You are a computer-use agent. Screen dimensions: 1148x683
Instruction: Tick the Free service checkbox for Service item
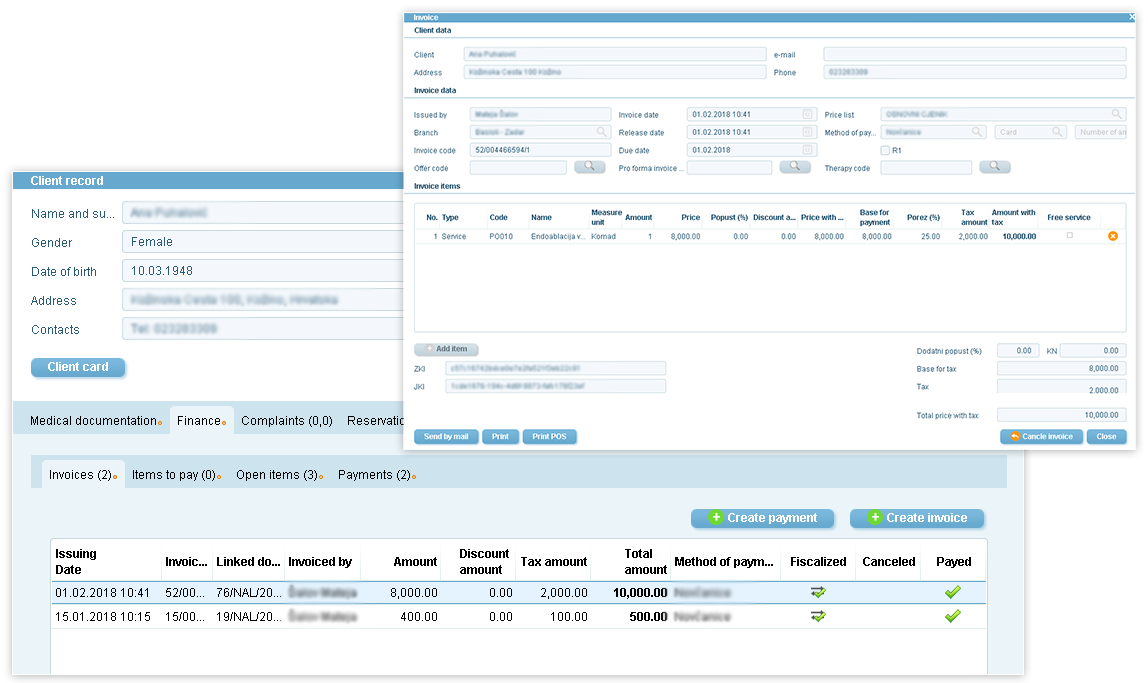(1069, 236)
